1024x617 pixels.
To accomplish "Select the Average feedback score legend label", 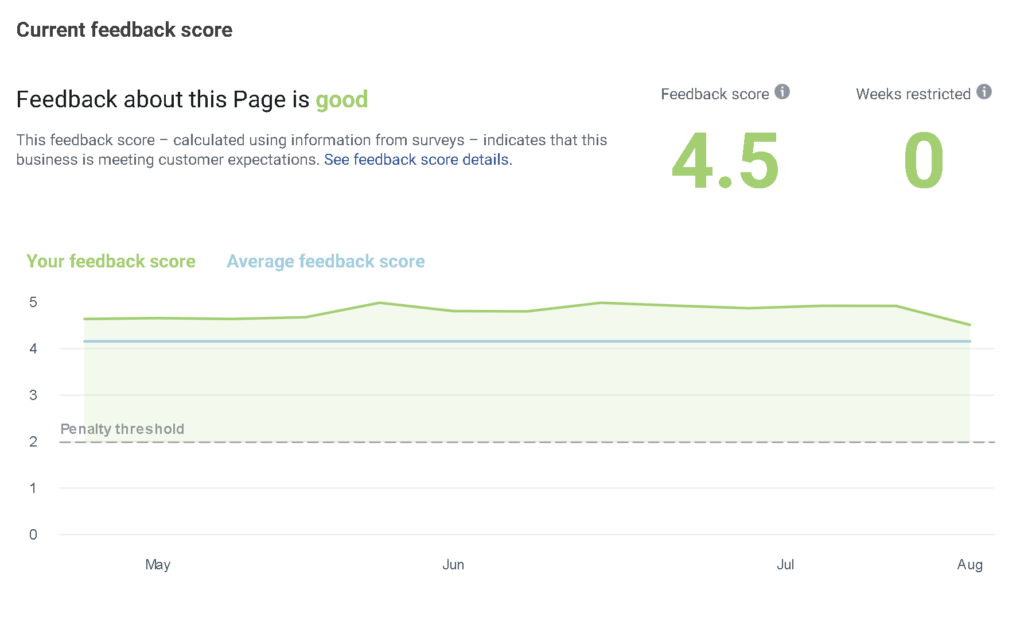I will (326, 261).
